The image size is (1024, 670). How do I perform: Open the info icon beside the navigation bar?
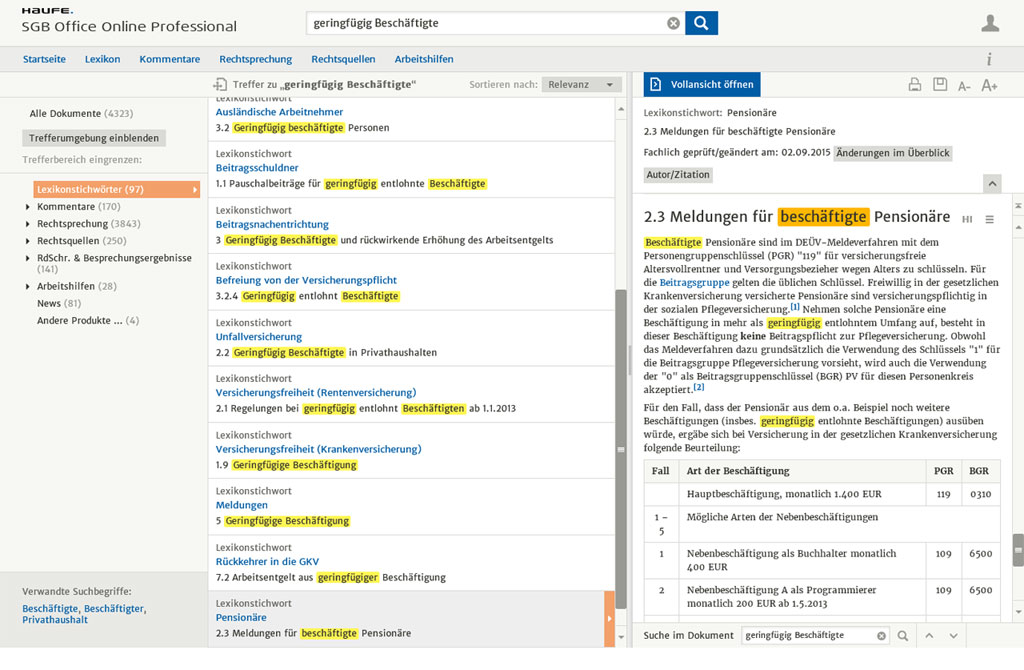coord(988,59)
